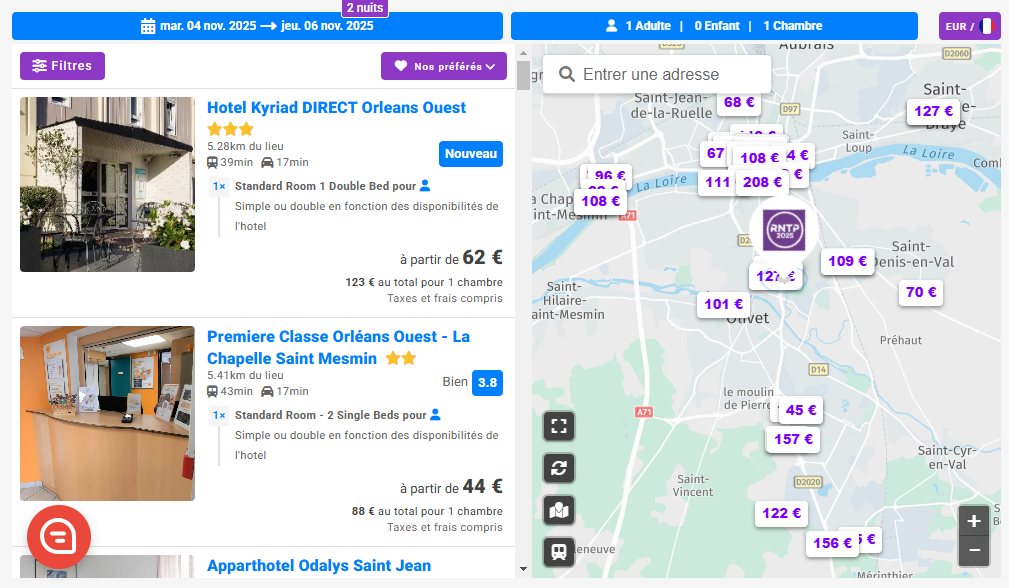Viewport: 1009px width, 588px height.
Task: Open Apparthotel Odalys Saint Jean link
Action: click(319, 565)
